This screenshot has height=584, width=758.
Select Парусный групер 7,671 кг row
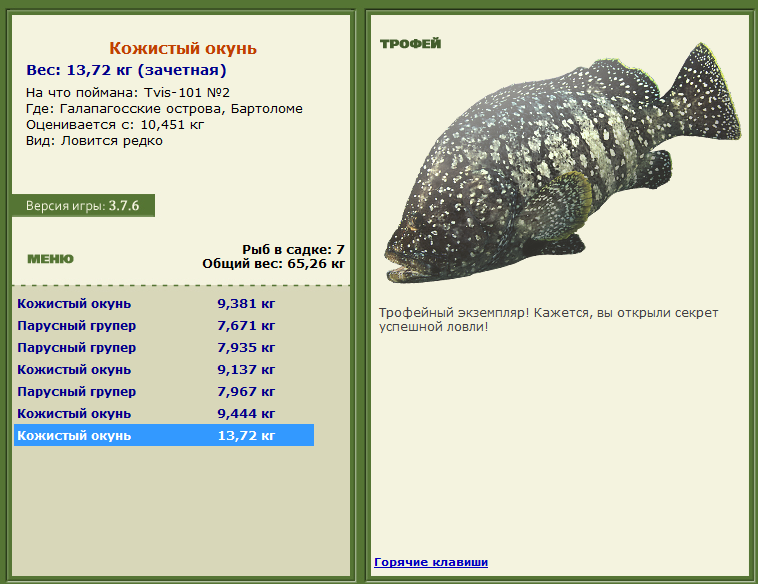(x=164, y=326)
